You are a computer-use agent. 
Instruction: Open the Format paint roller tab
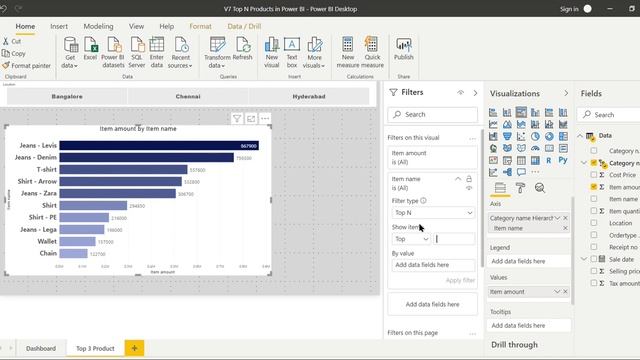(x=520, y=188)
